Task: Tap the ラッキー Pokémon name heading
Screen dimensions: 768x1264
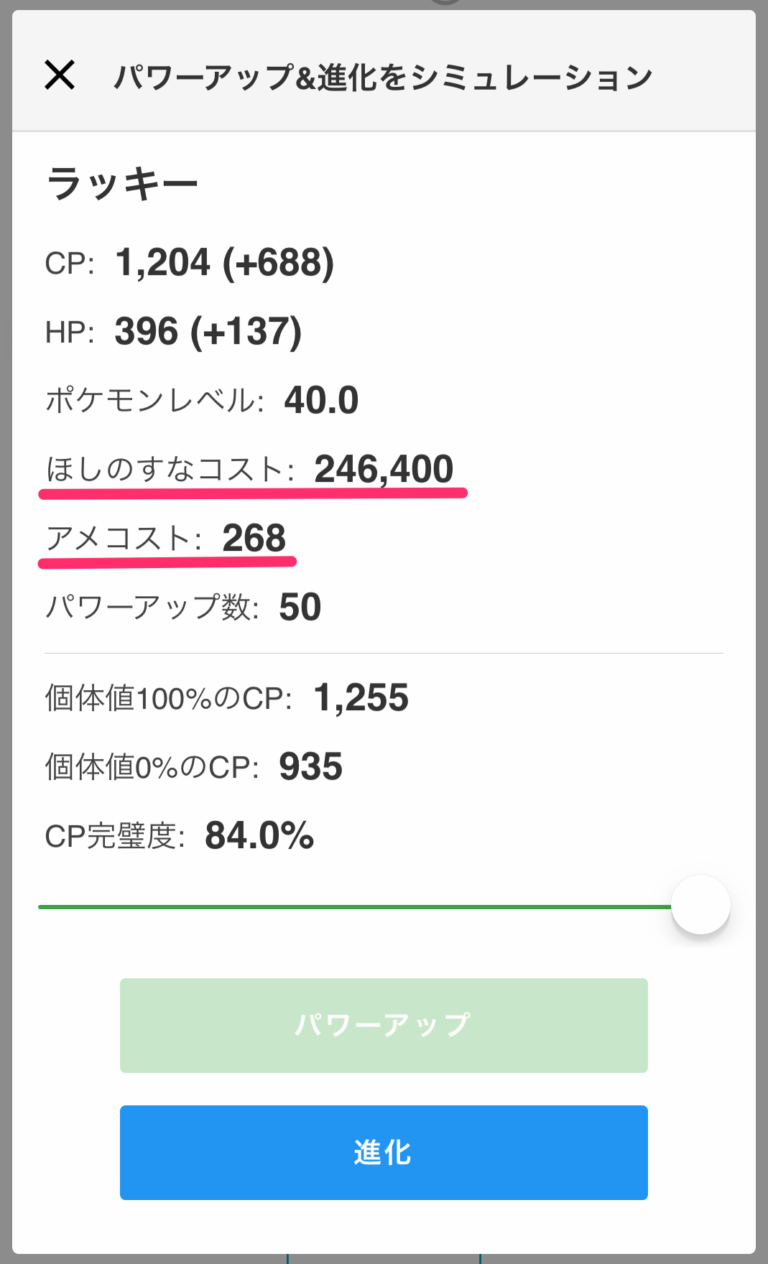Action: coord(124,182)
